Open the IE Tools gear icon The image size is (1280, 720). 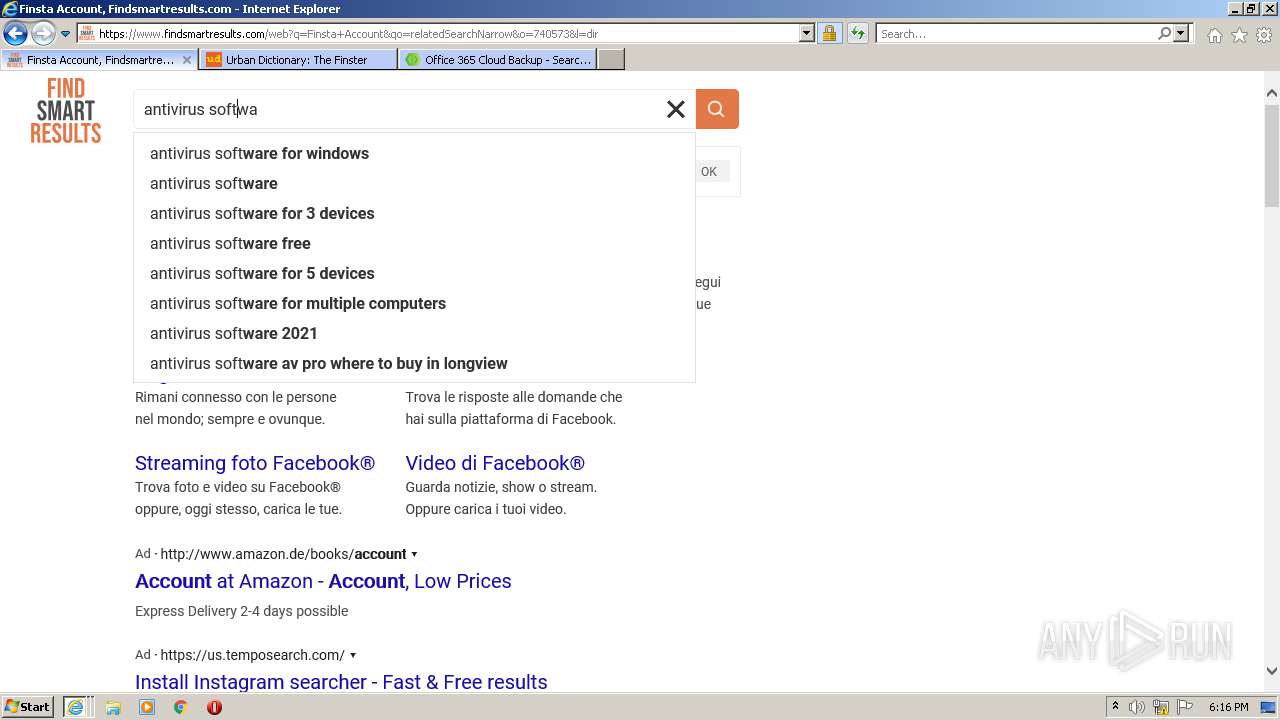1264,35
